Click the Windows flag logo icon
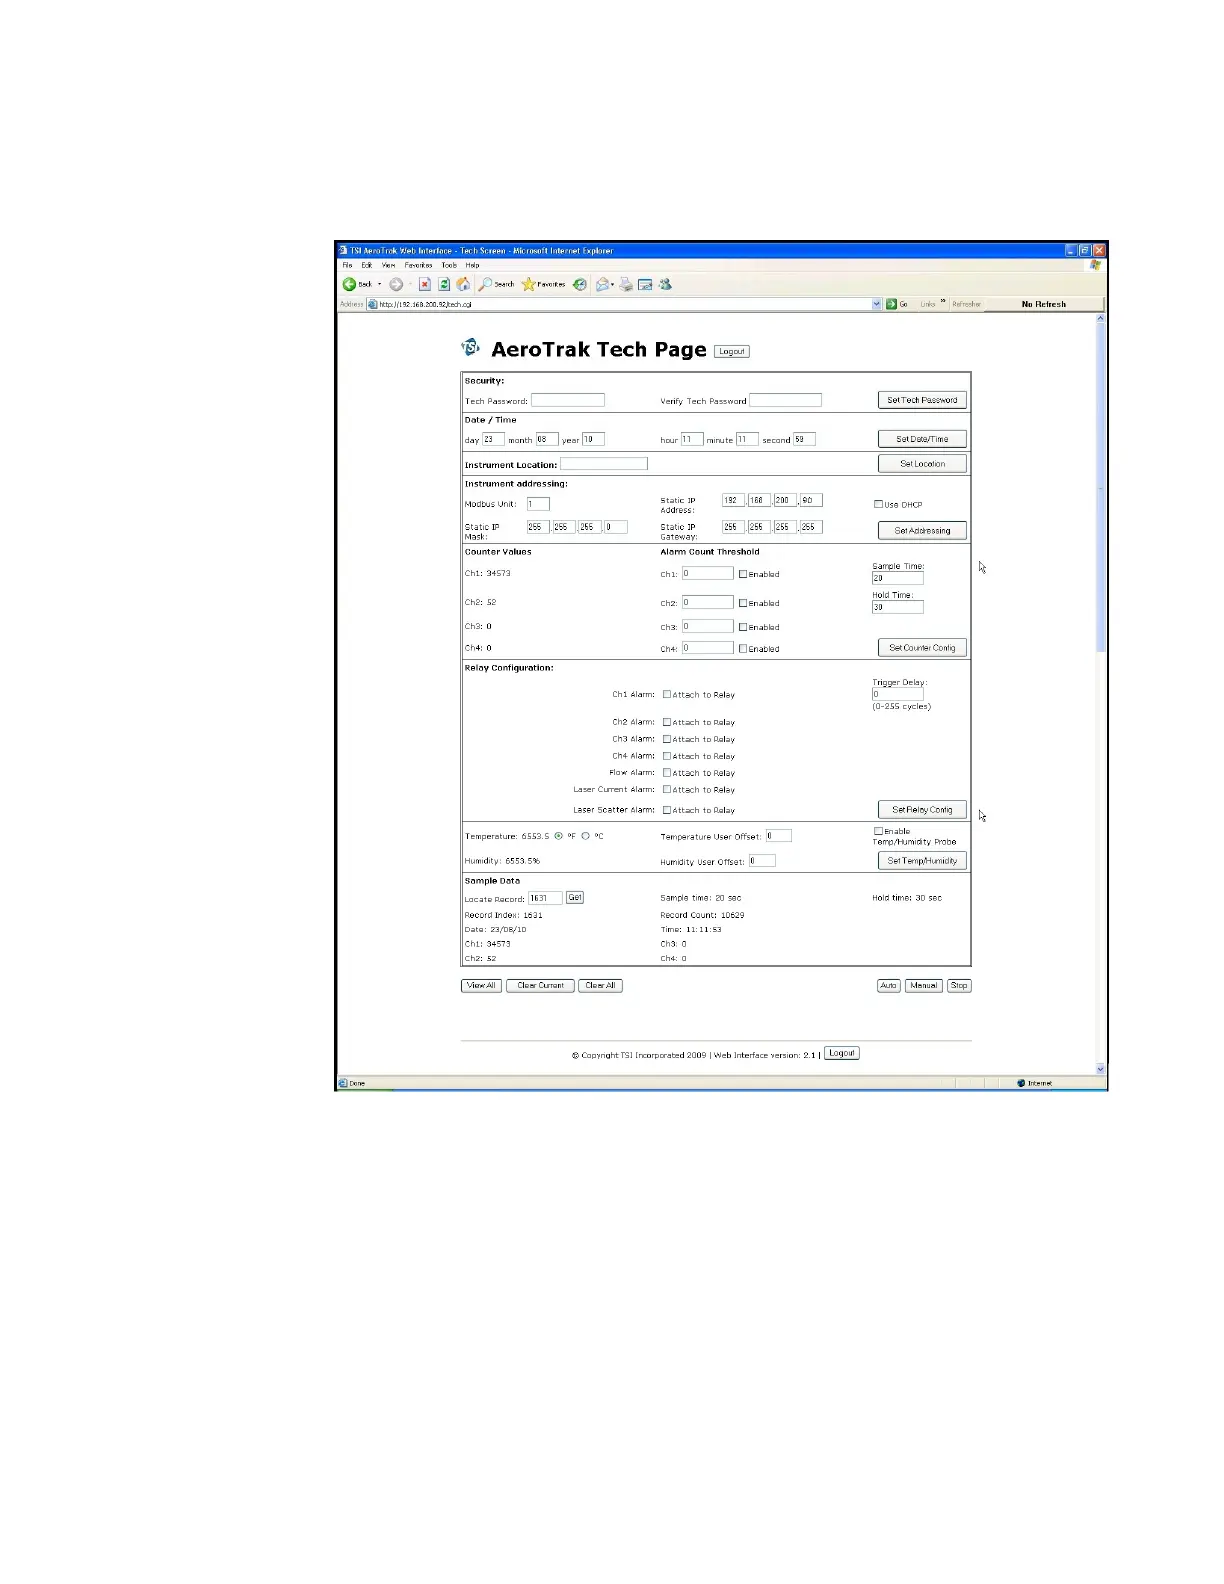 tap(1096, 265)
